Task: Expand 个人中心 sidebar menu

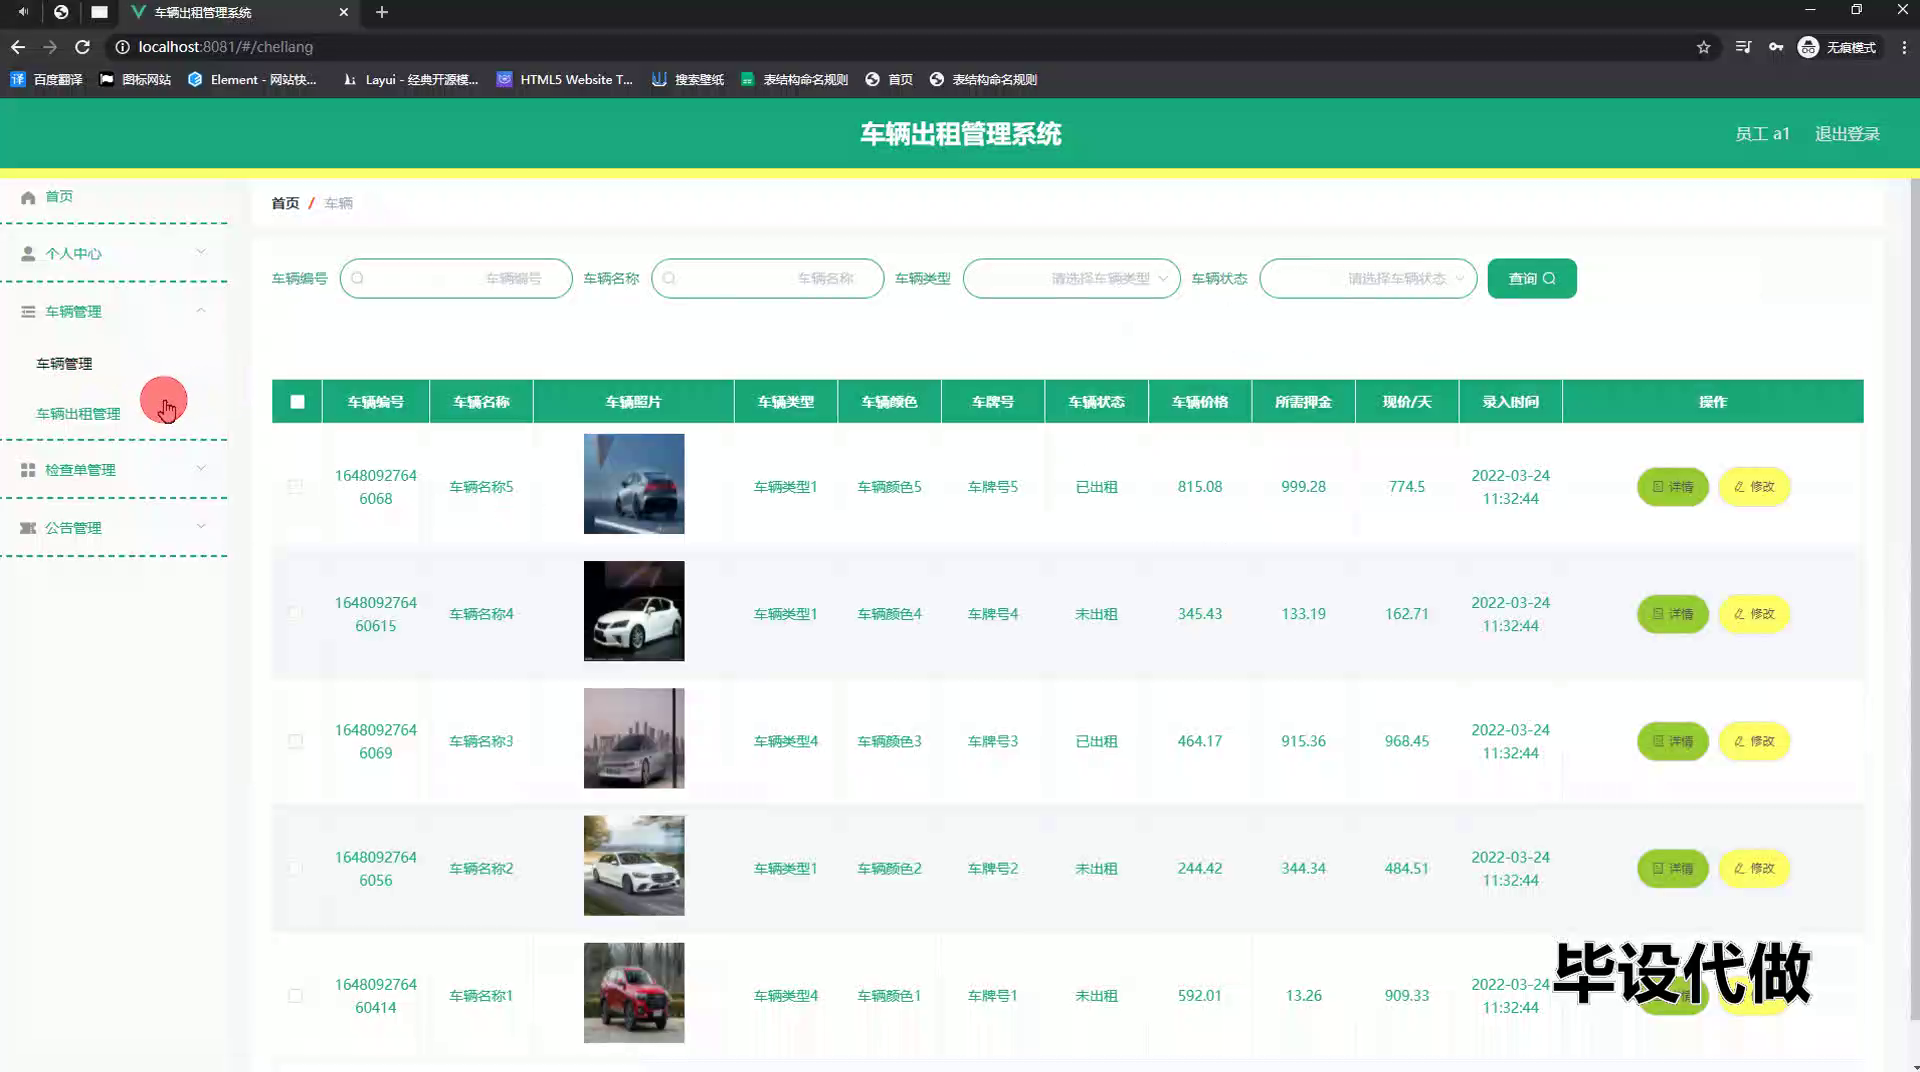Action: 114,254
